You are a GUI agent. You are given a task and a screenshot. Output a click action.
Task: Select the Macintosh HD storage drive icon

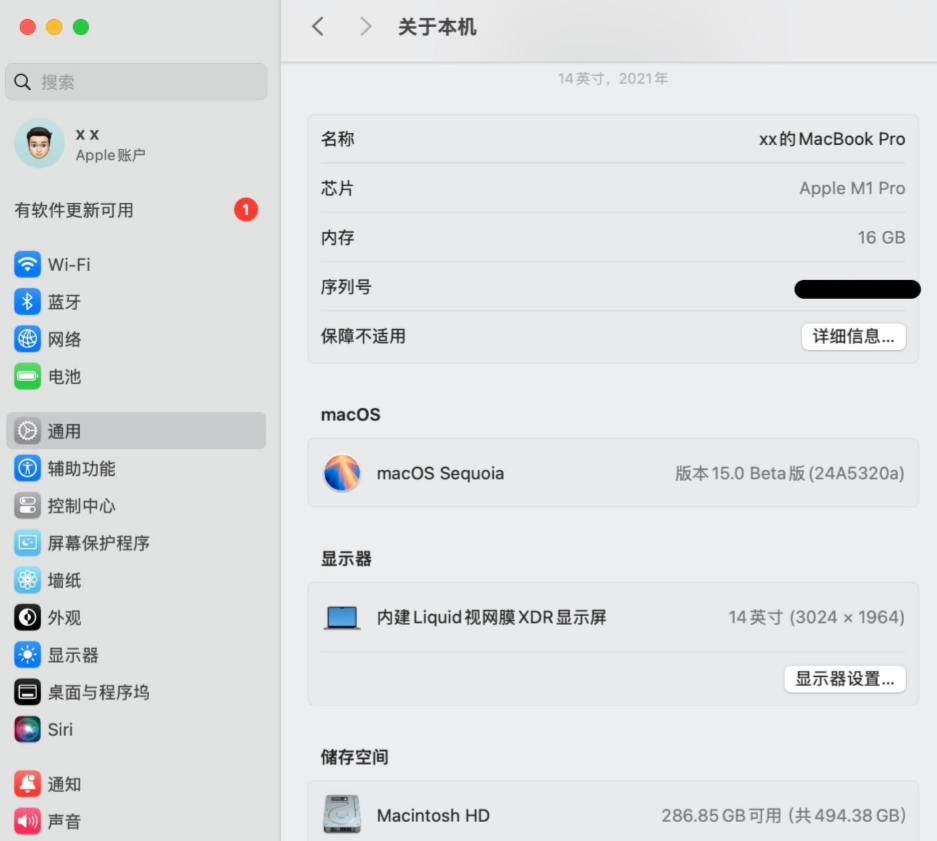click(x=343, y=815)
